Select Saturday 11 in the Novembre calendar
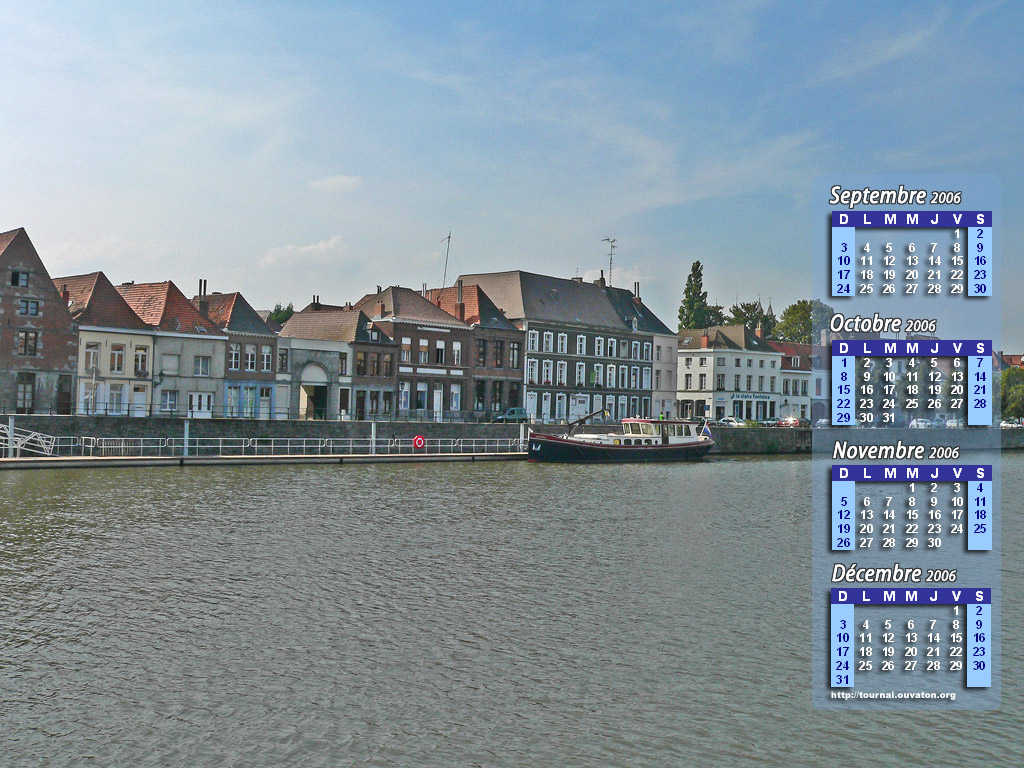Image resolution: width=1024 pixels, height=768 pixels. 980,502
